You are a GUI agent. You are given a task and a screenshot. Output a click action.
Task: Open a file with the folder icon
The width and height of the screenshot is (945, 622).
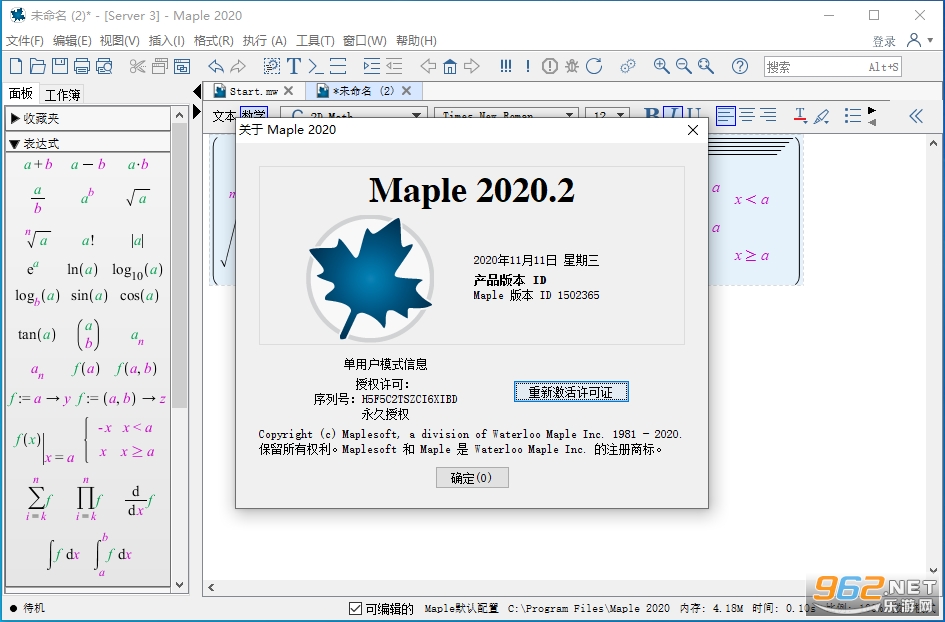pos(37,66)
